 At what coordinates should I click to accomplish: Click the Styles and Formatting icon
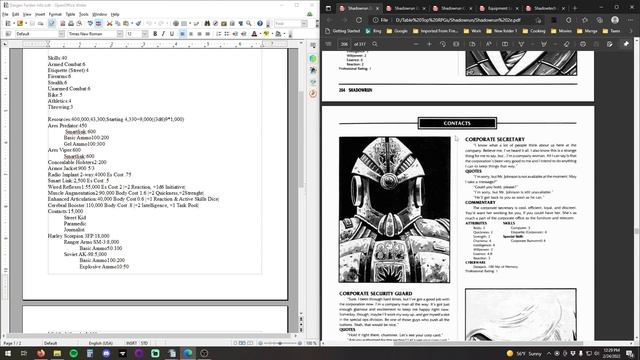click(8, 34)
